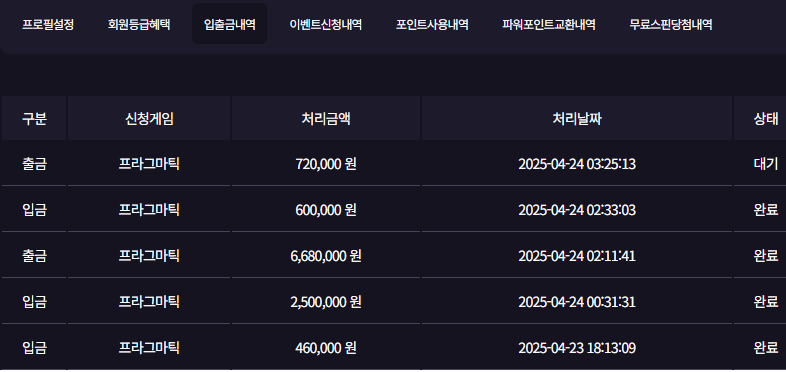Click the 상태 column header

coord(760,119)
